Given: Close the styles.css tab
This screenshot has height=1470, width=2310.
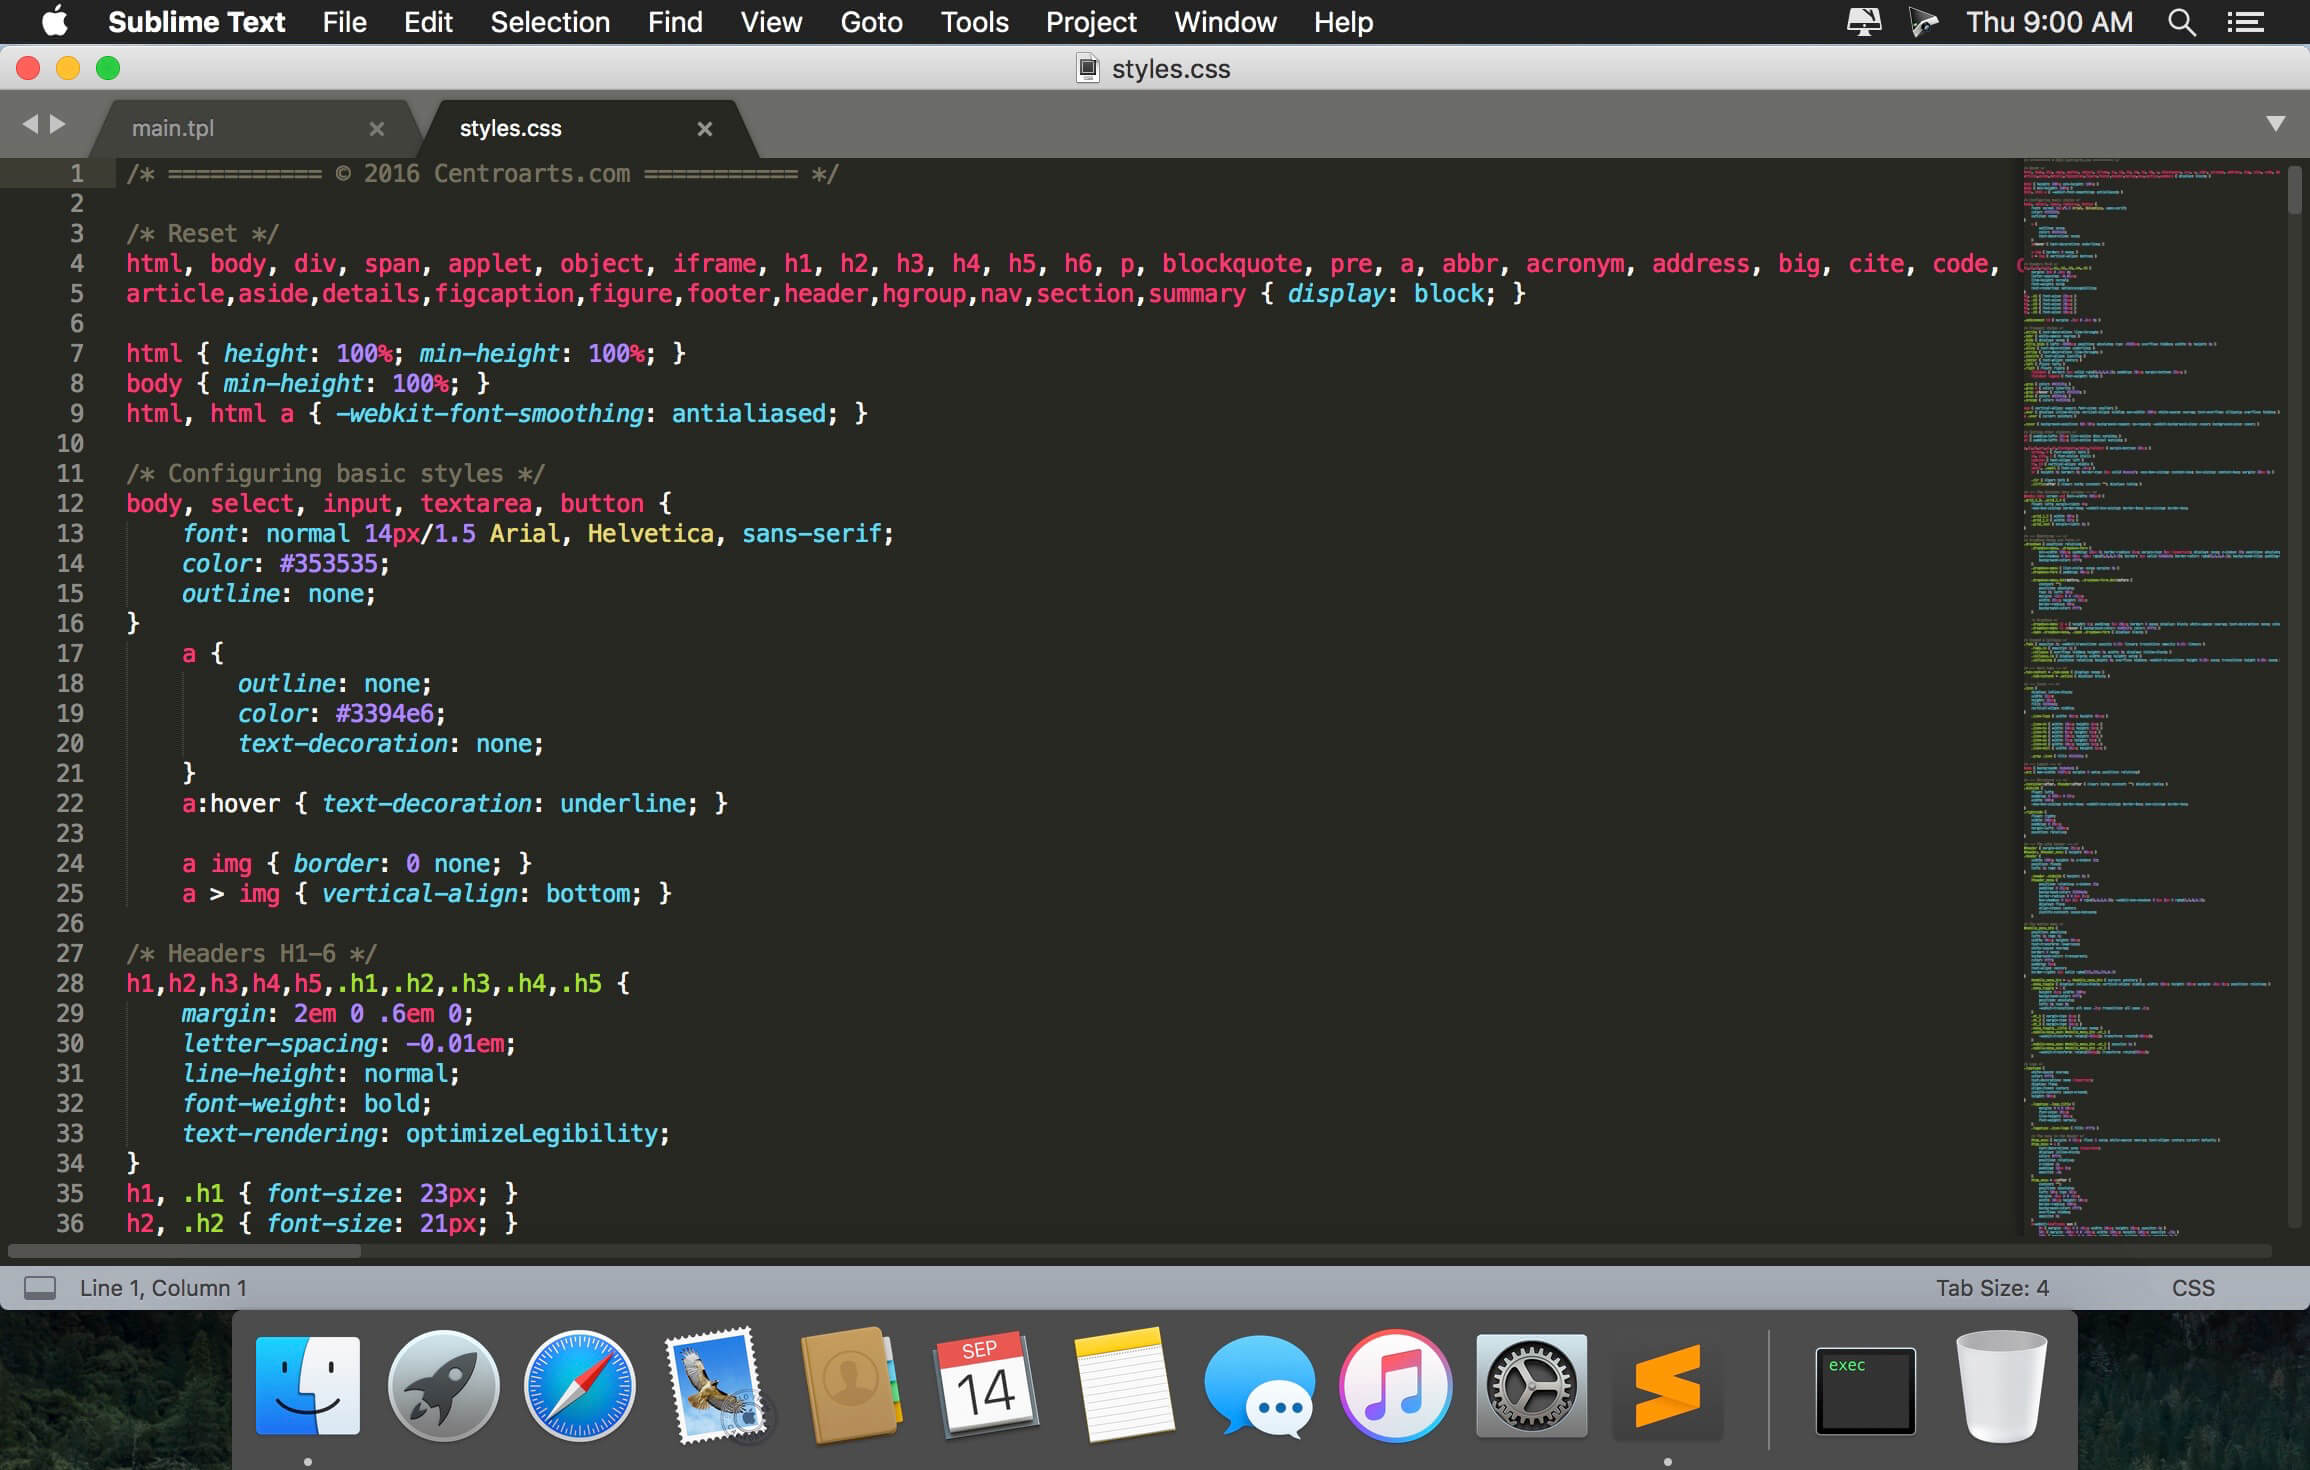Looking at the screenshot, I should pyautogui.click(x=704, y=128).
